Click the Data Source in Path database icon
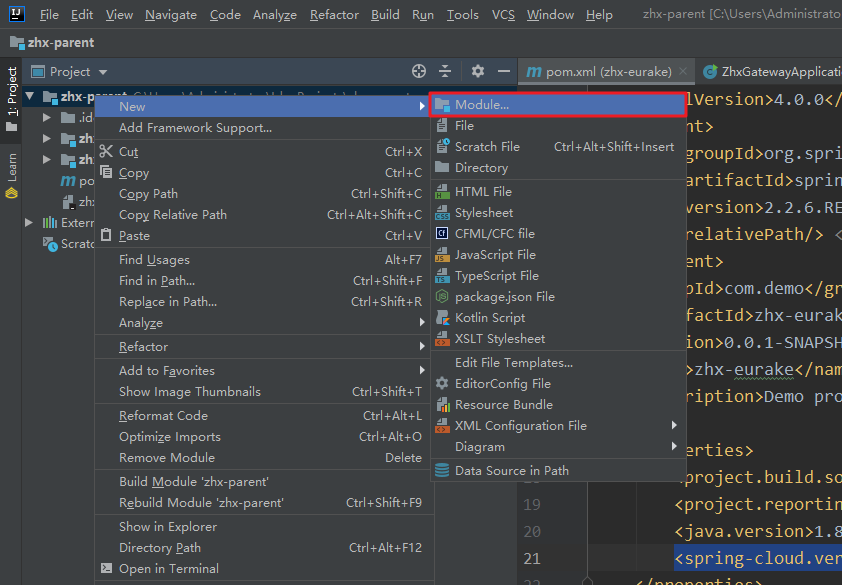842x585 pixels. click(442, 470)
